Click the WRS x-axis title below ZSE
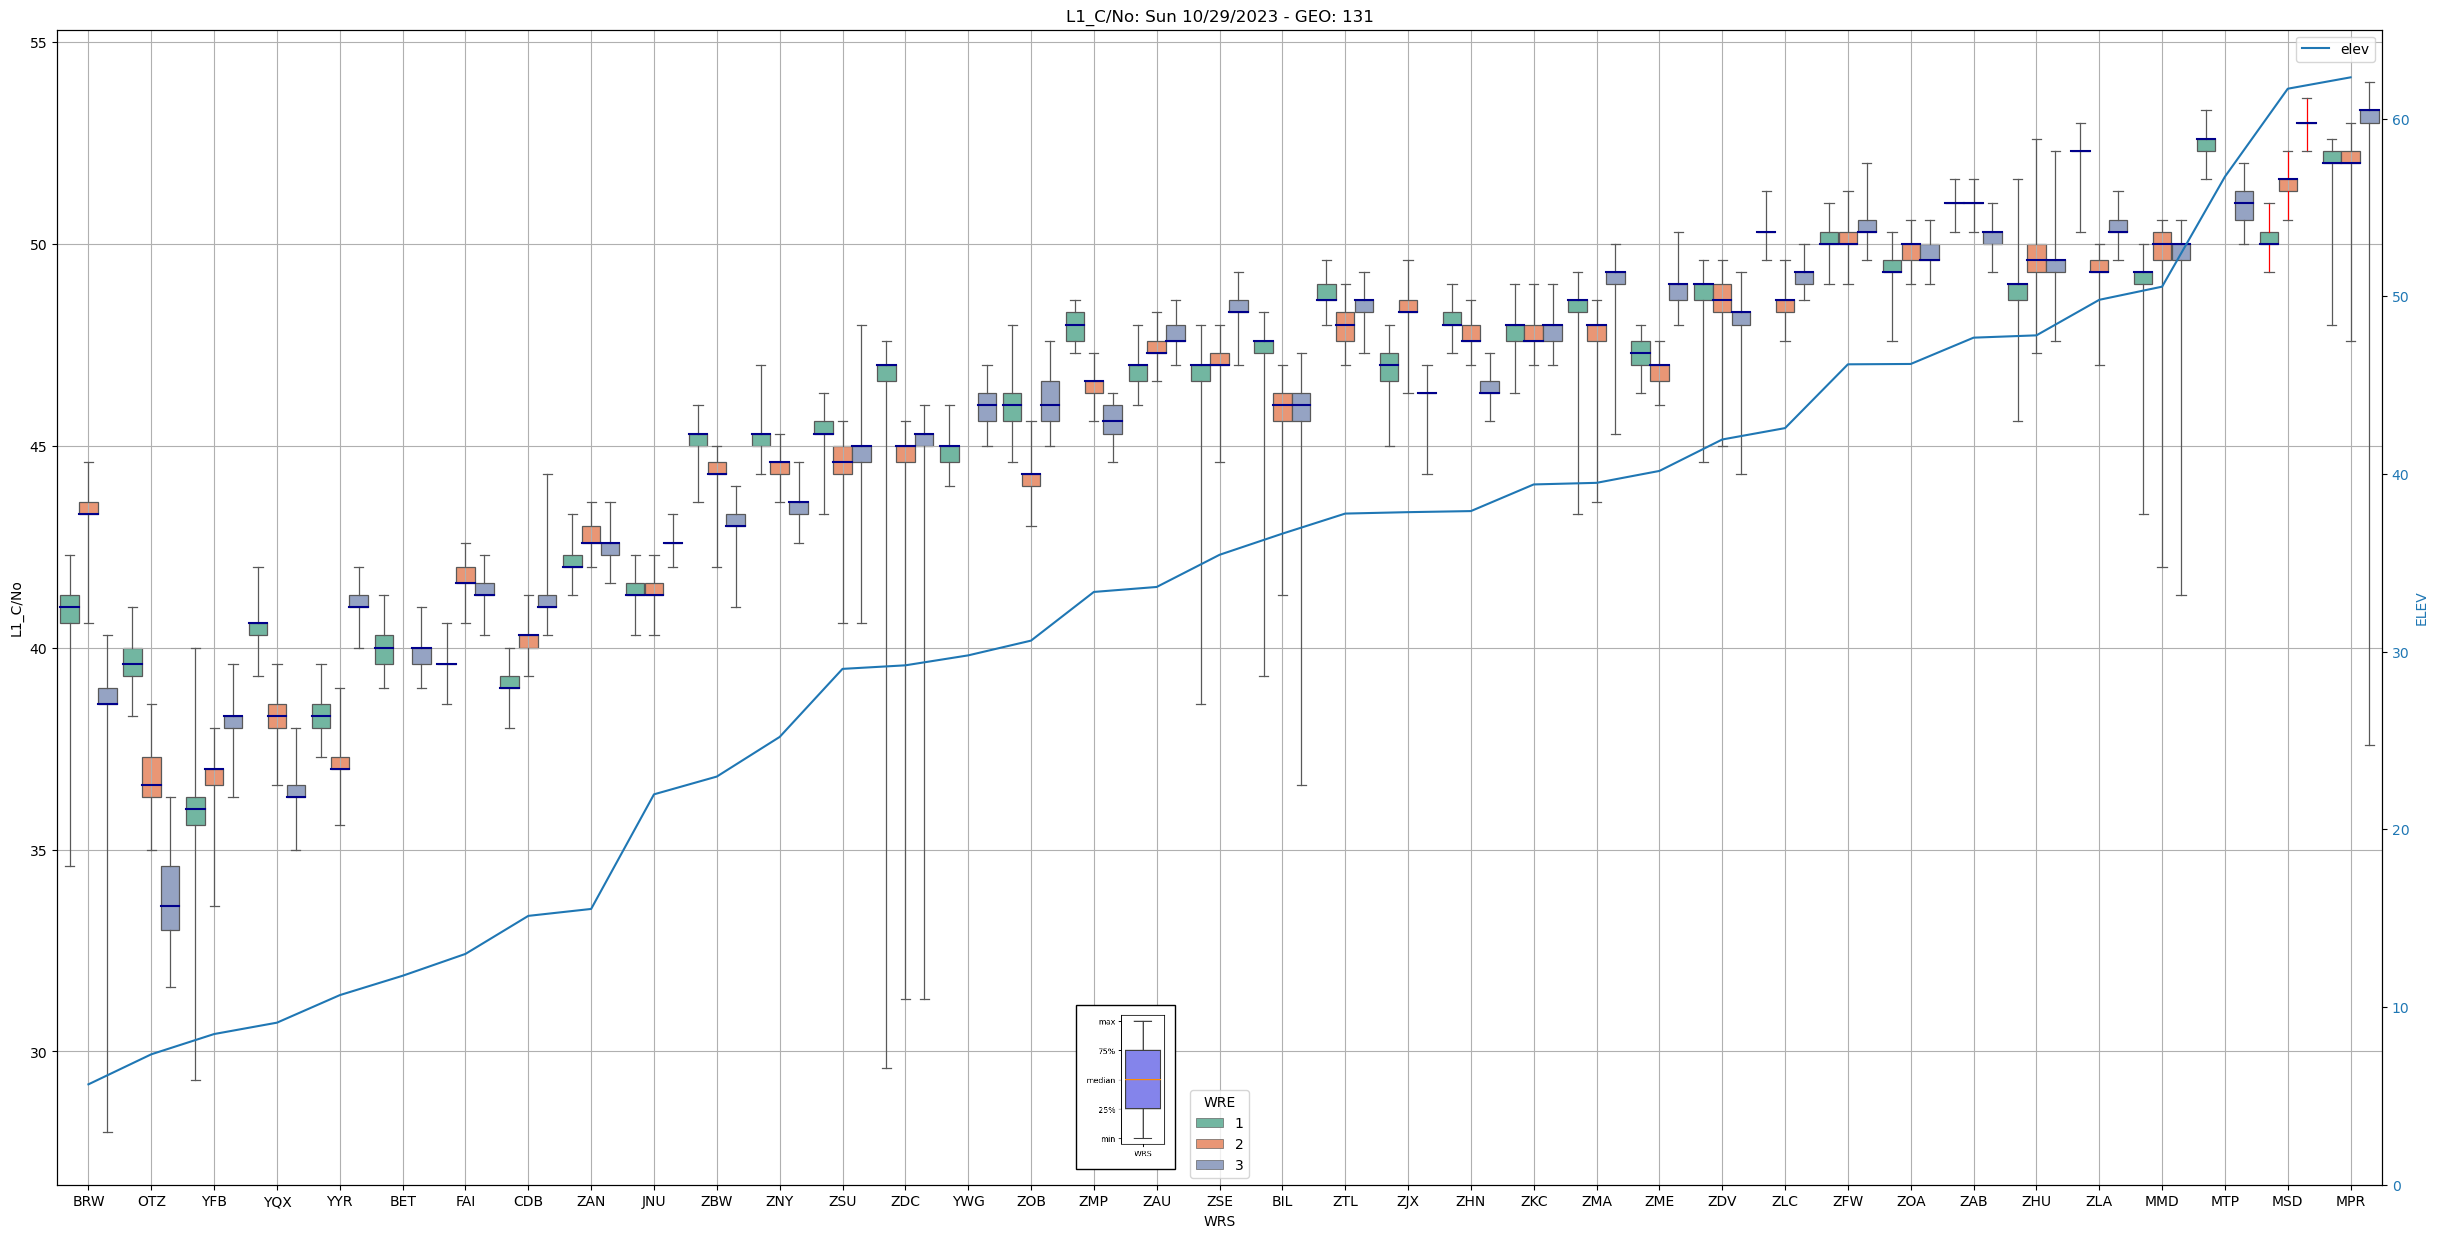Screen dimensions: 2439x1238 pos(1219,1221)
